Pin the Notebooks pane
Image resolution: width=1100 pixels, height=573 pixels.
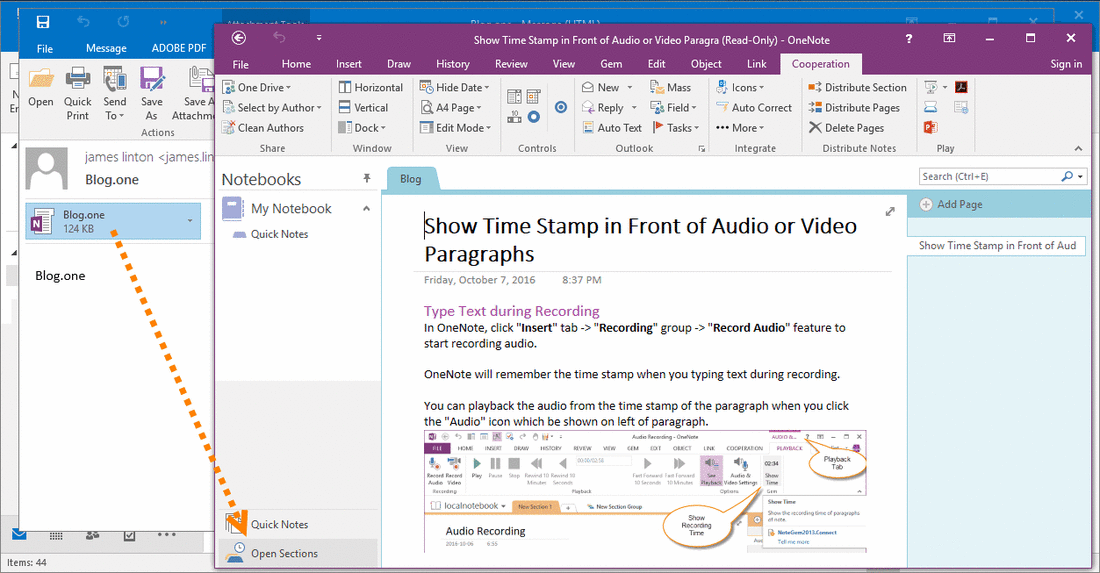(367, 178)
